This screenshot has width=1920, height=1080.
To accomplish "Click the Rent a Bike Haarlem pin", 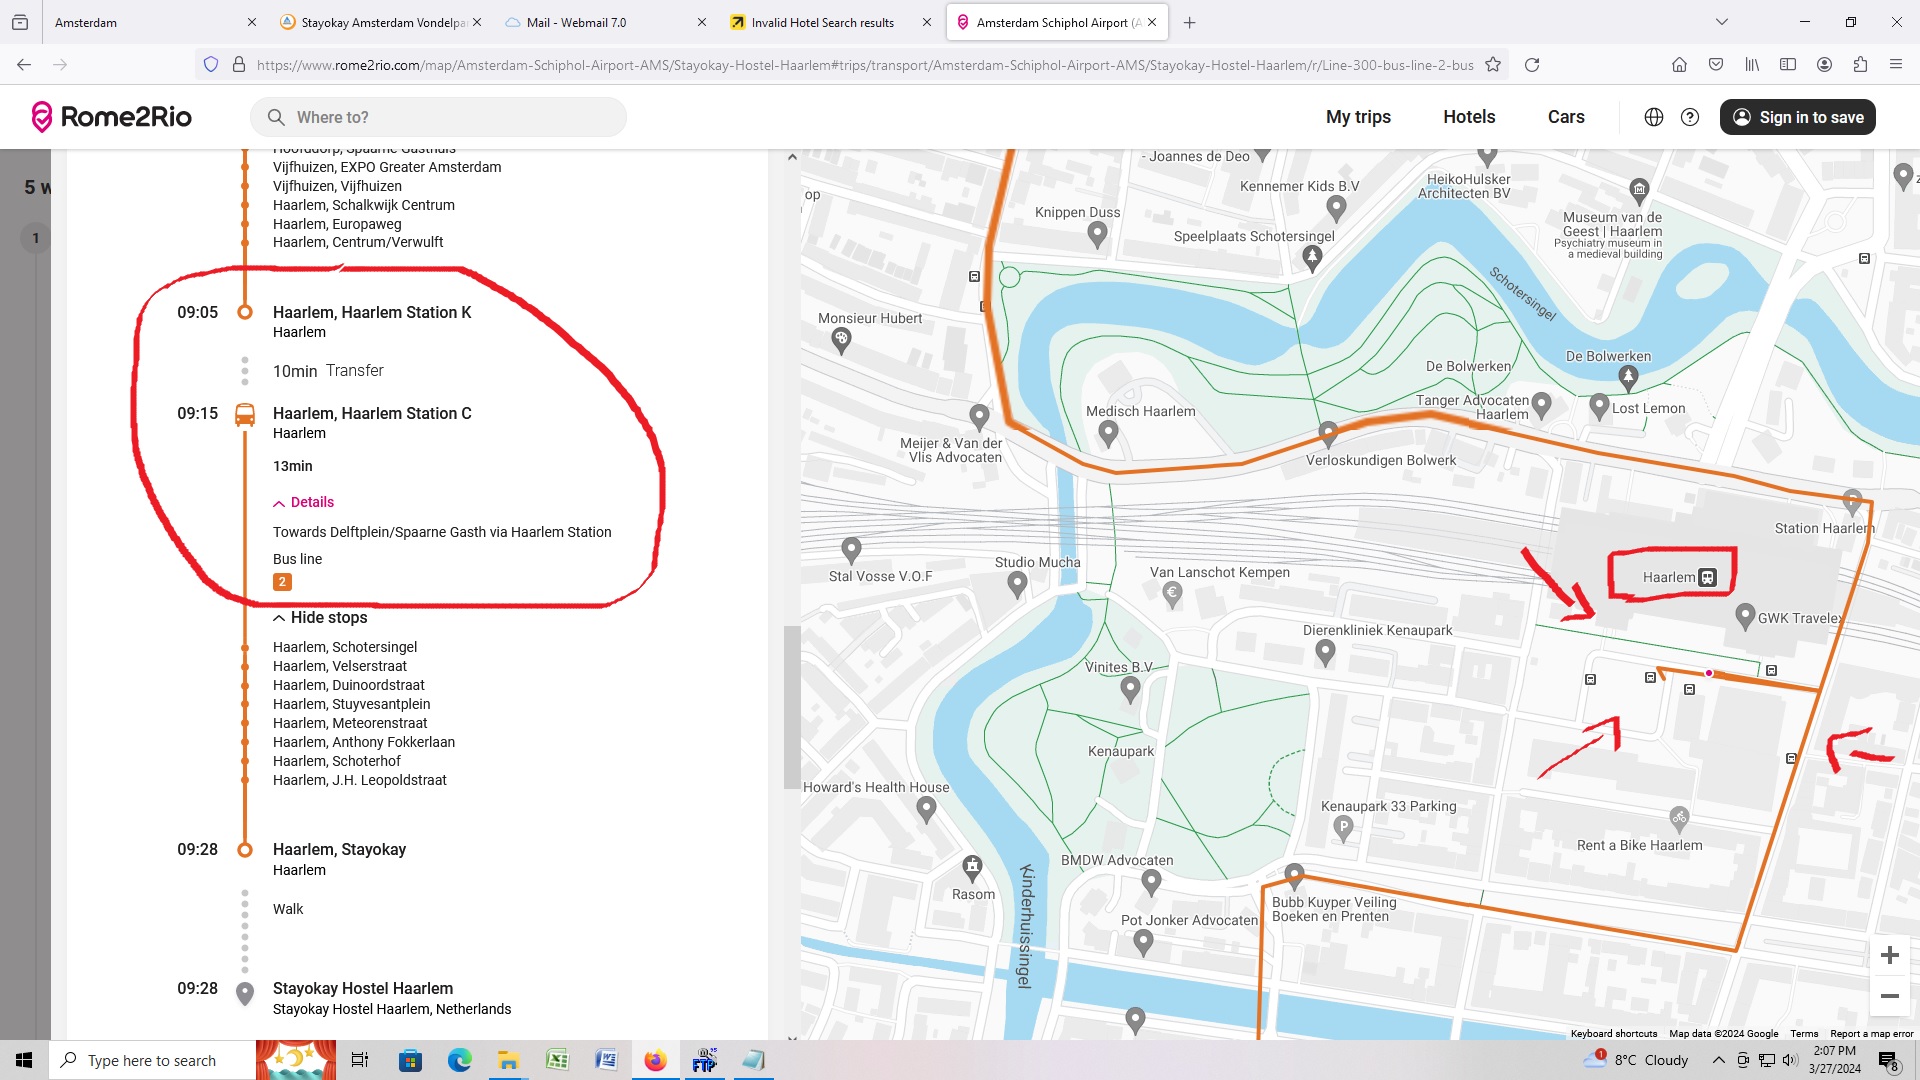I will pyautogui.click(x=1679, y=819).
